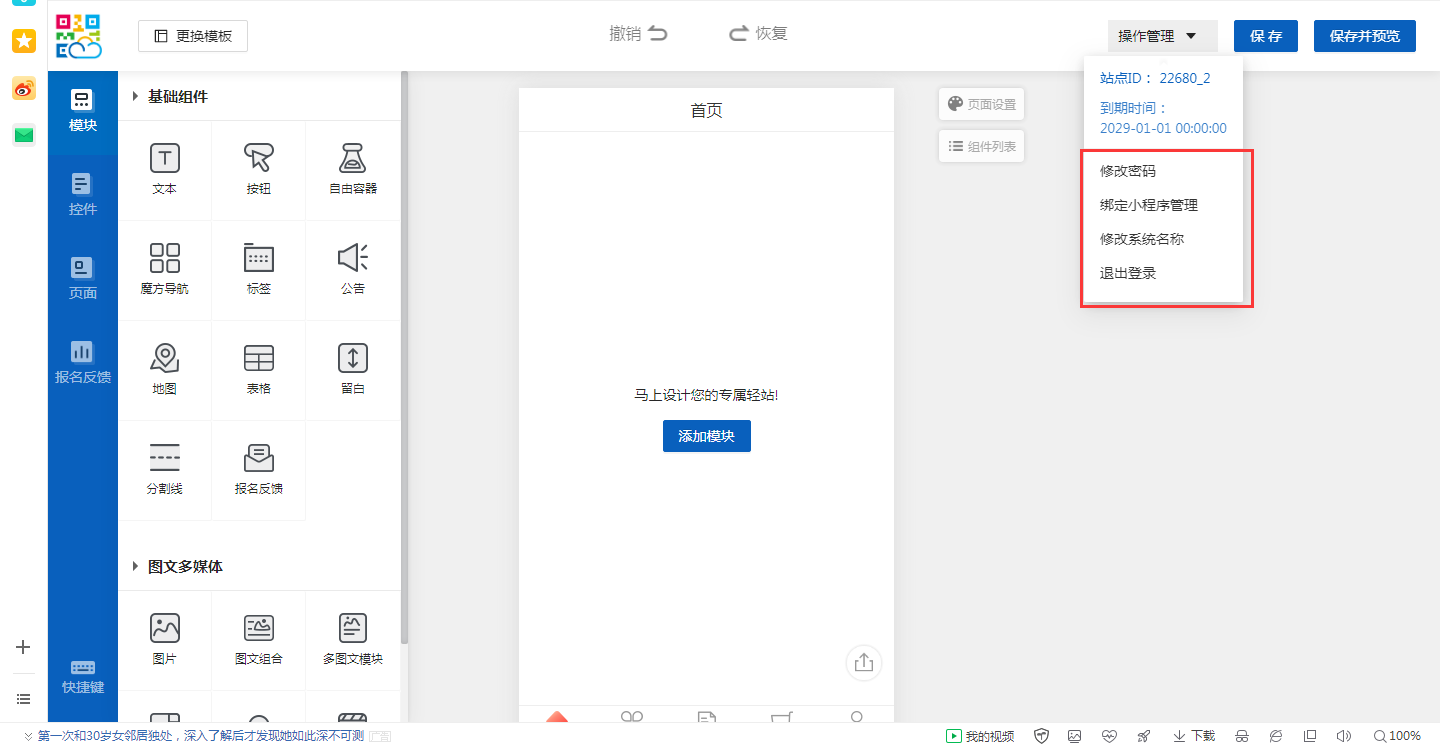This screenshot has width=1440, height=749.
Task: Select the 地图 map pin component
Action: 164,358
